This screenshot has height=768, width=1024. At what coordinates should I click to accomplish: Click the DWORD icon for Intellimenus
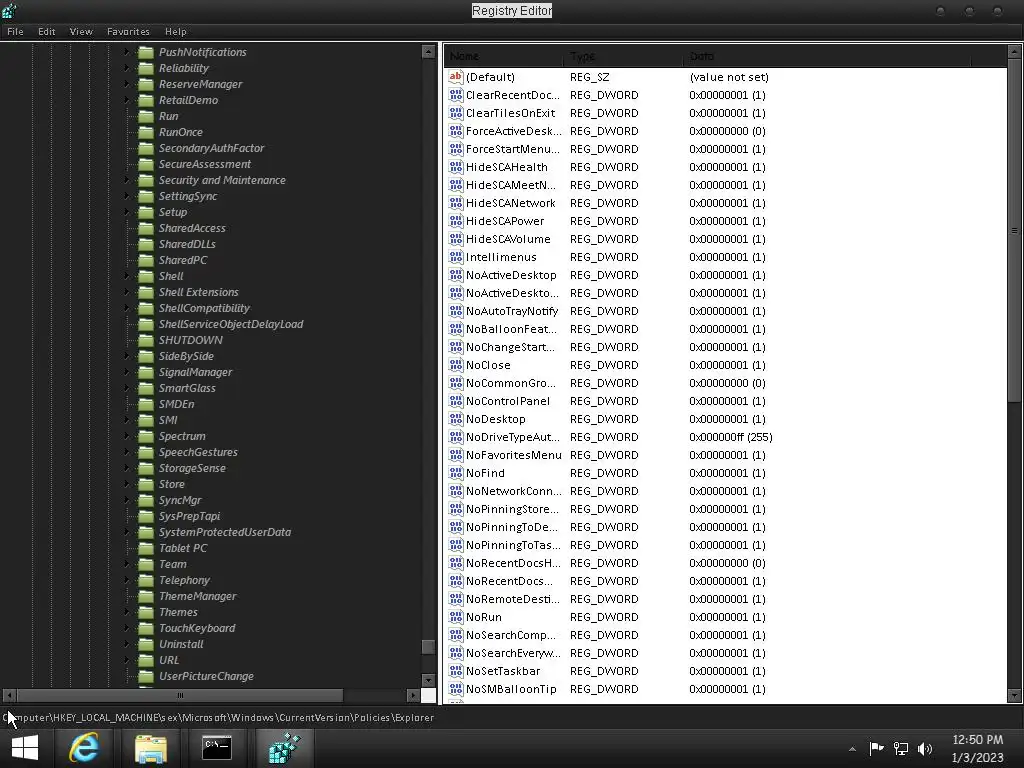coord(456,257)
